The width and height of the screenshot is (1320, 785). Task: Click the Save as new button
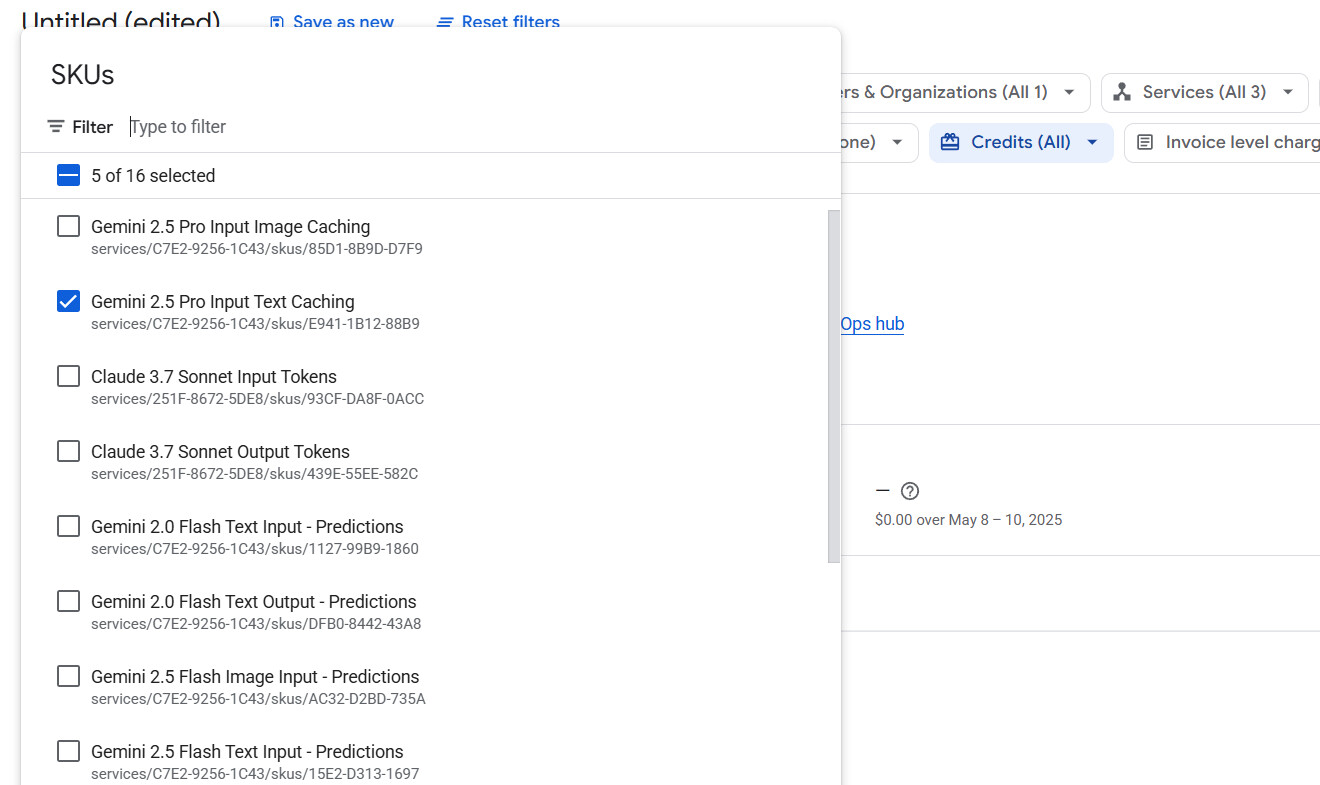point(343,22)
